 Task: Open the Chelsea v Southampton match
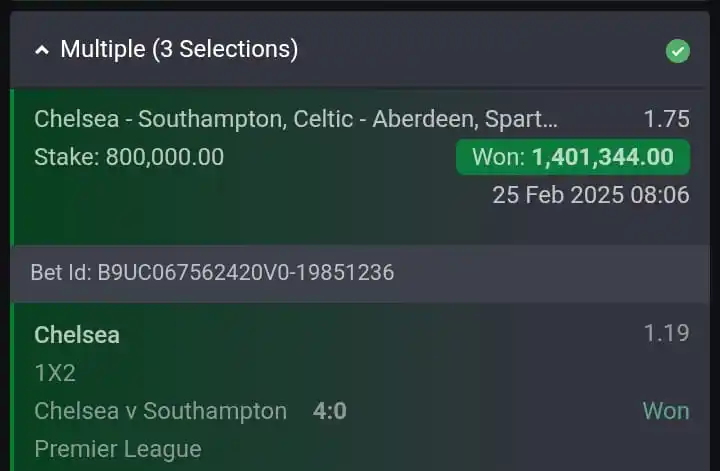pos(161,411)
